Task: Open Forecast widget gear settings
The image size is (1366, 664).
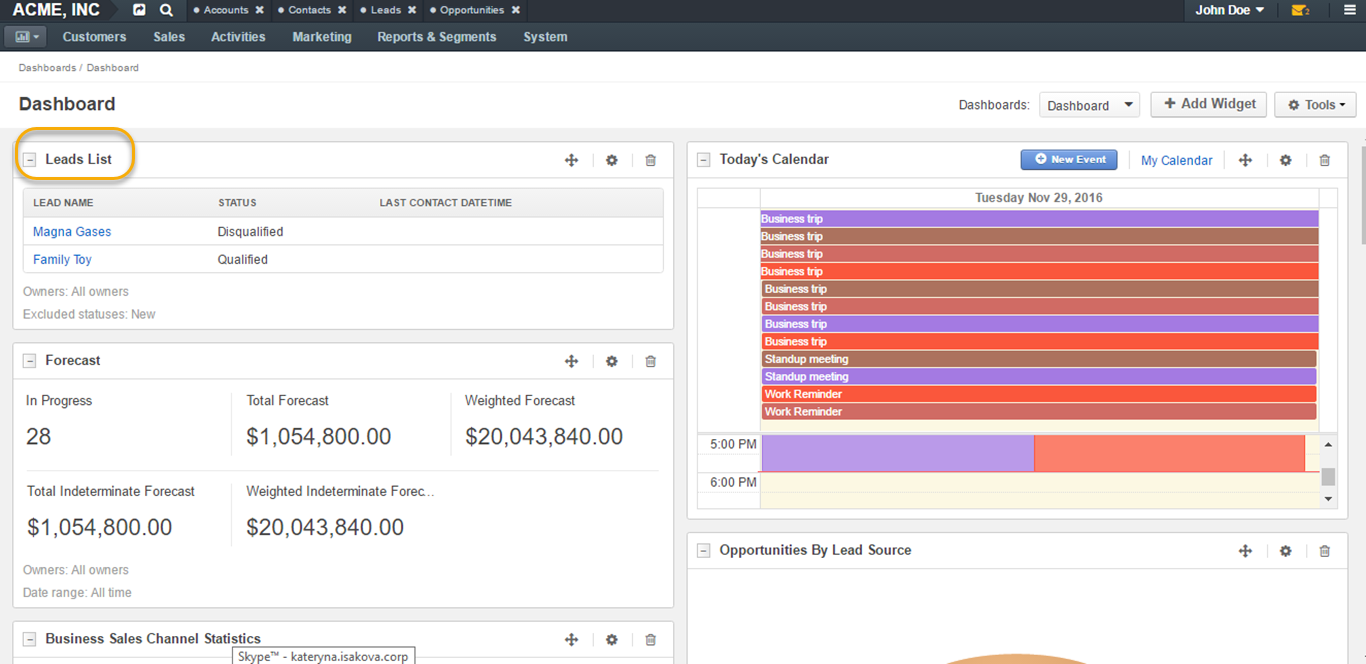Action: 612,361
